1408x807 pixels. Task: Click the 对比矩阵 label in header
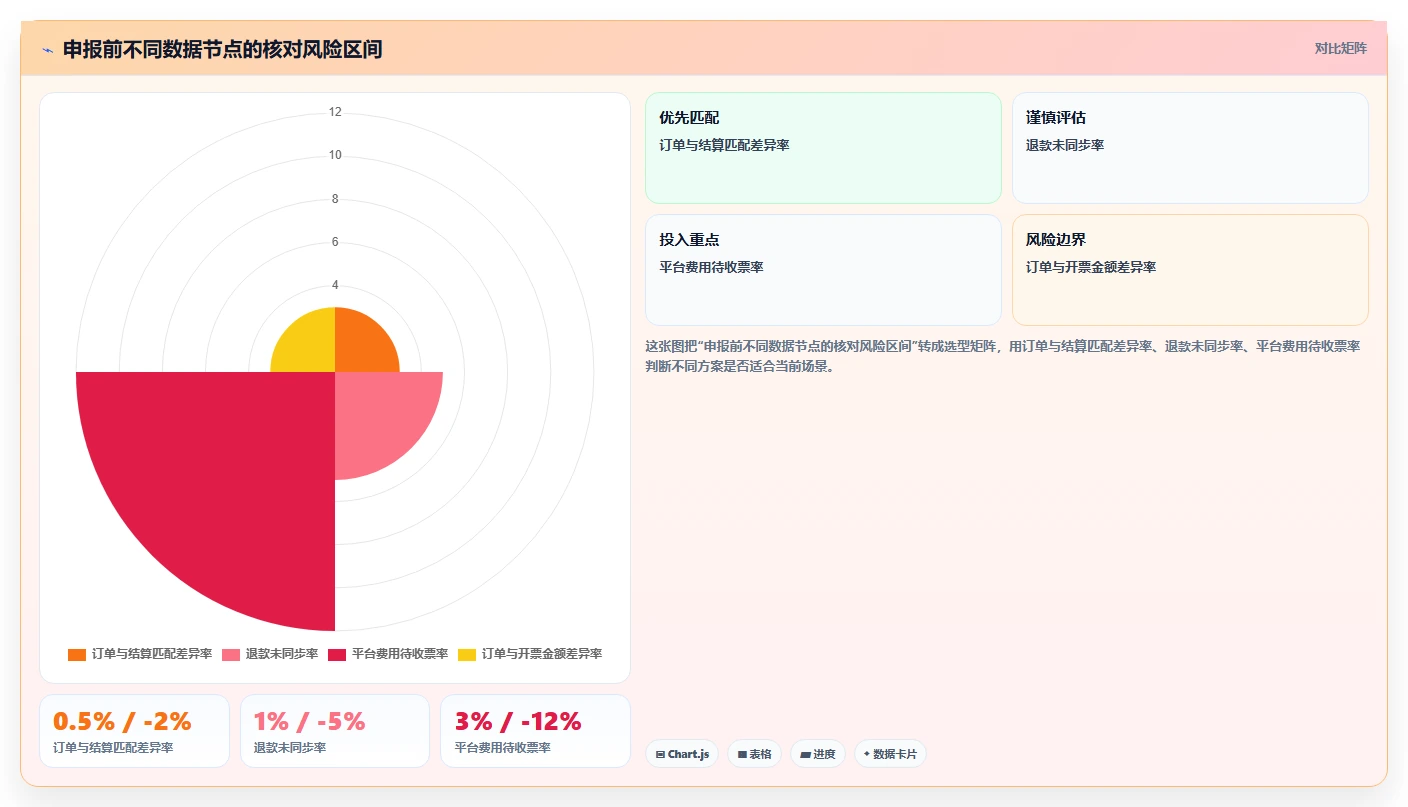[x=1340, y=48]
